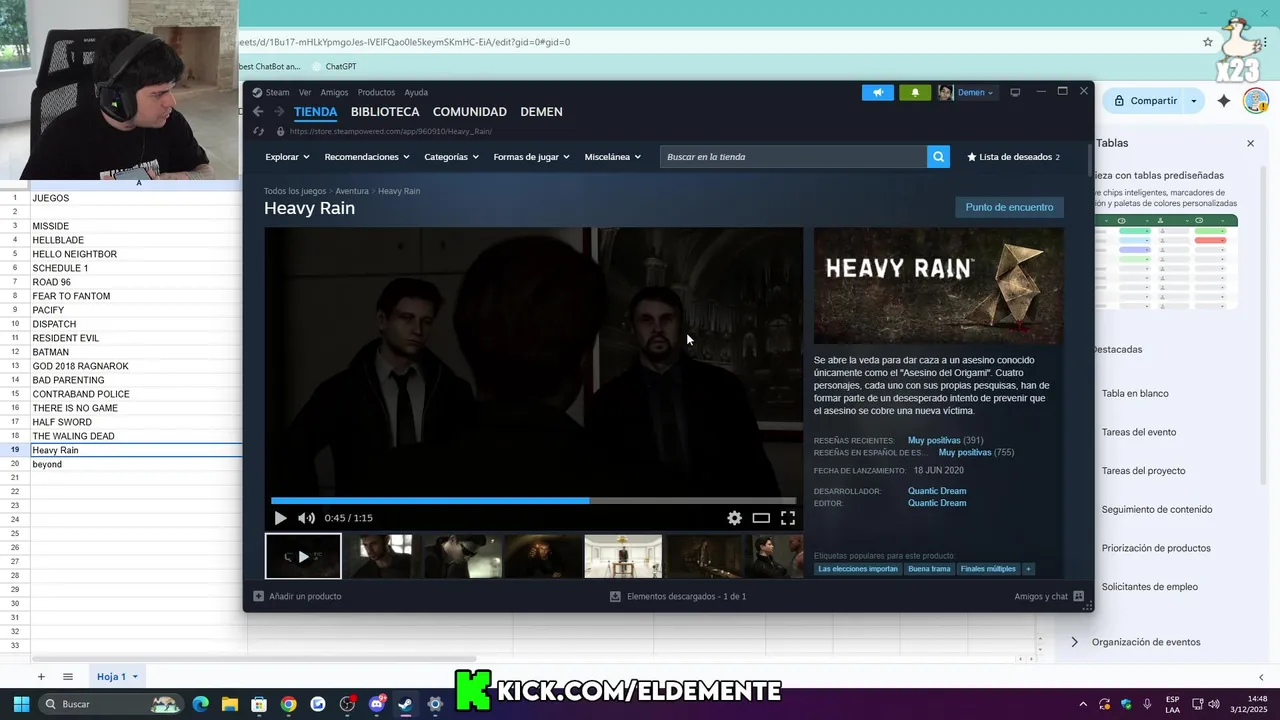Open trailer video settings gear
Viewport: 1280px width, 720px height.
734,518
